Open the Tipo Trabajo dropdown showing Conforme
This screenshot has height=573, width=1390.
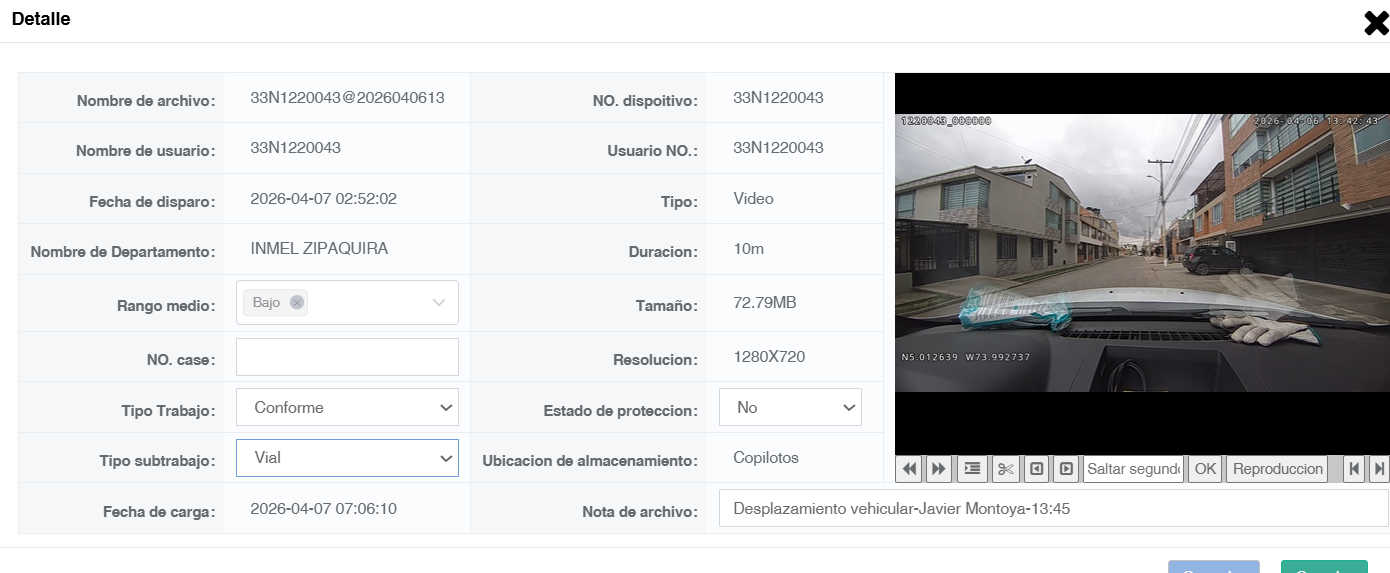click(x=347, y=407)
